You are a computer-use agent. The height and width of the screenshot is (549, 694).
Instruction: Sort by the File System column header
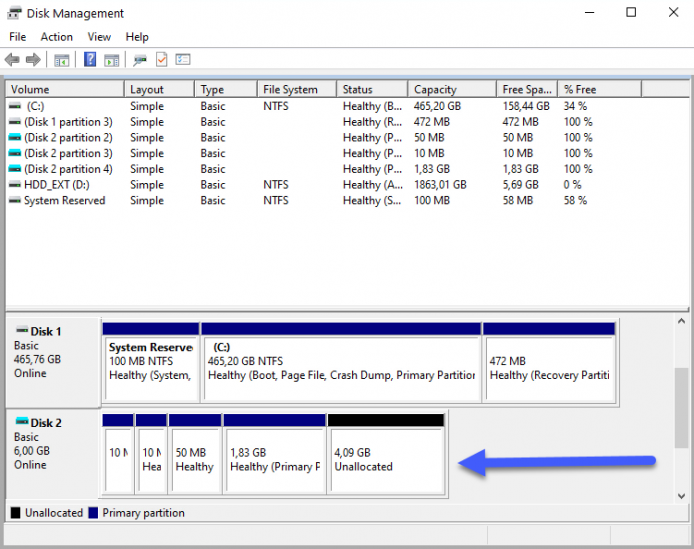[297, 89]
